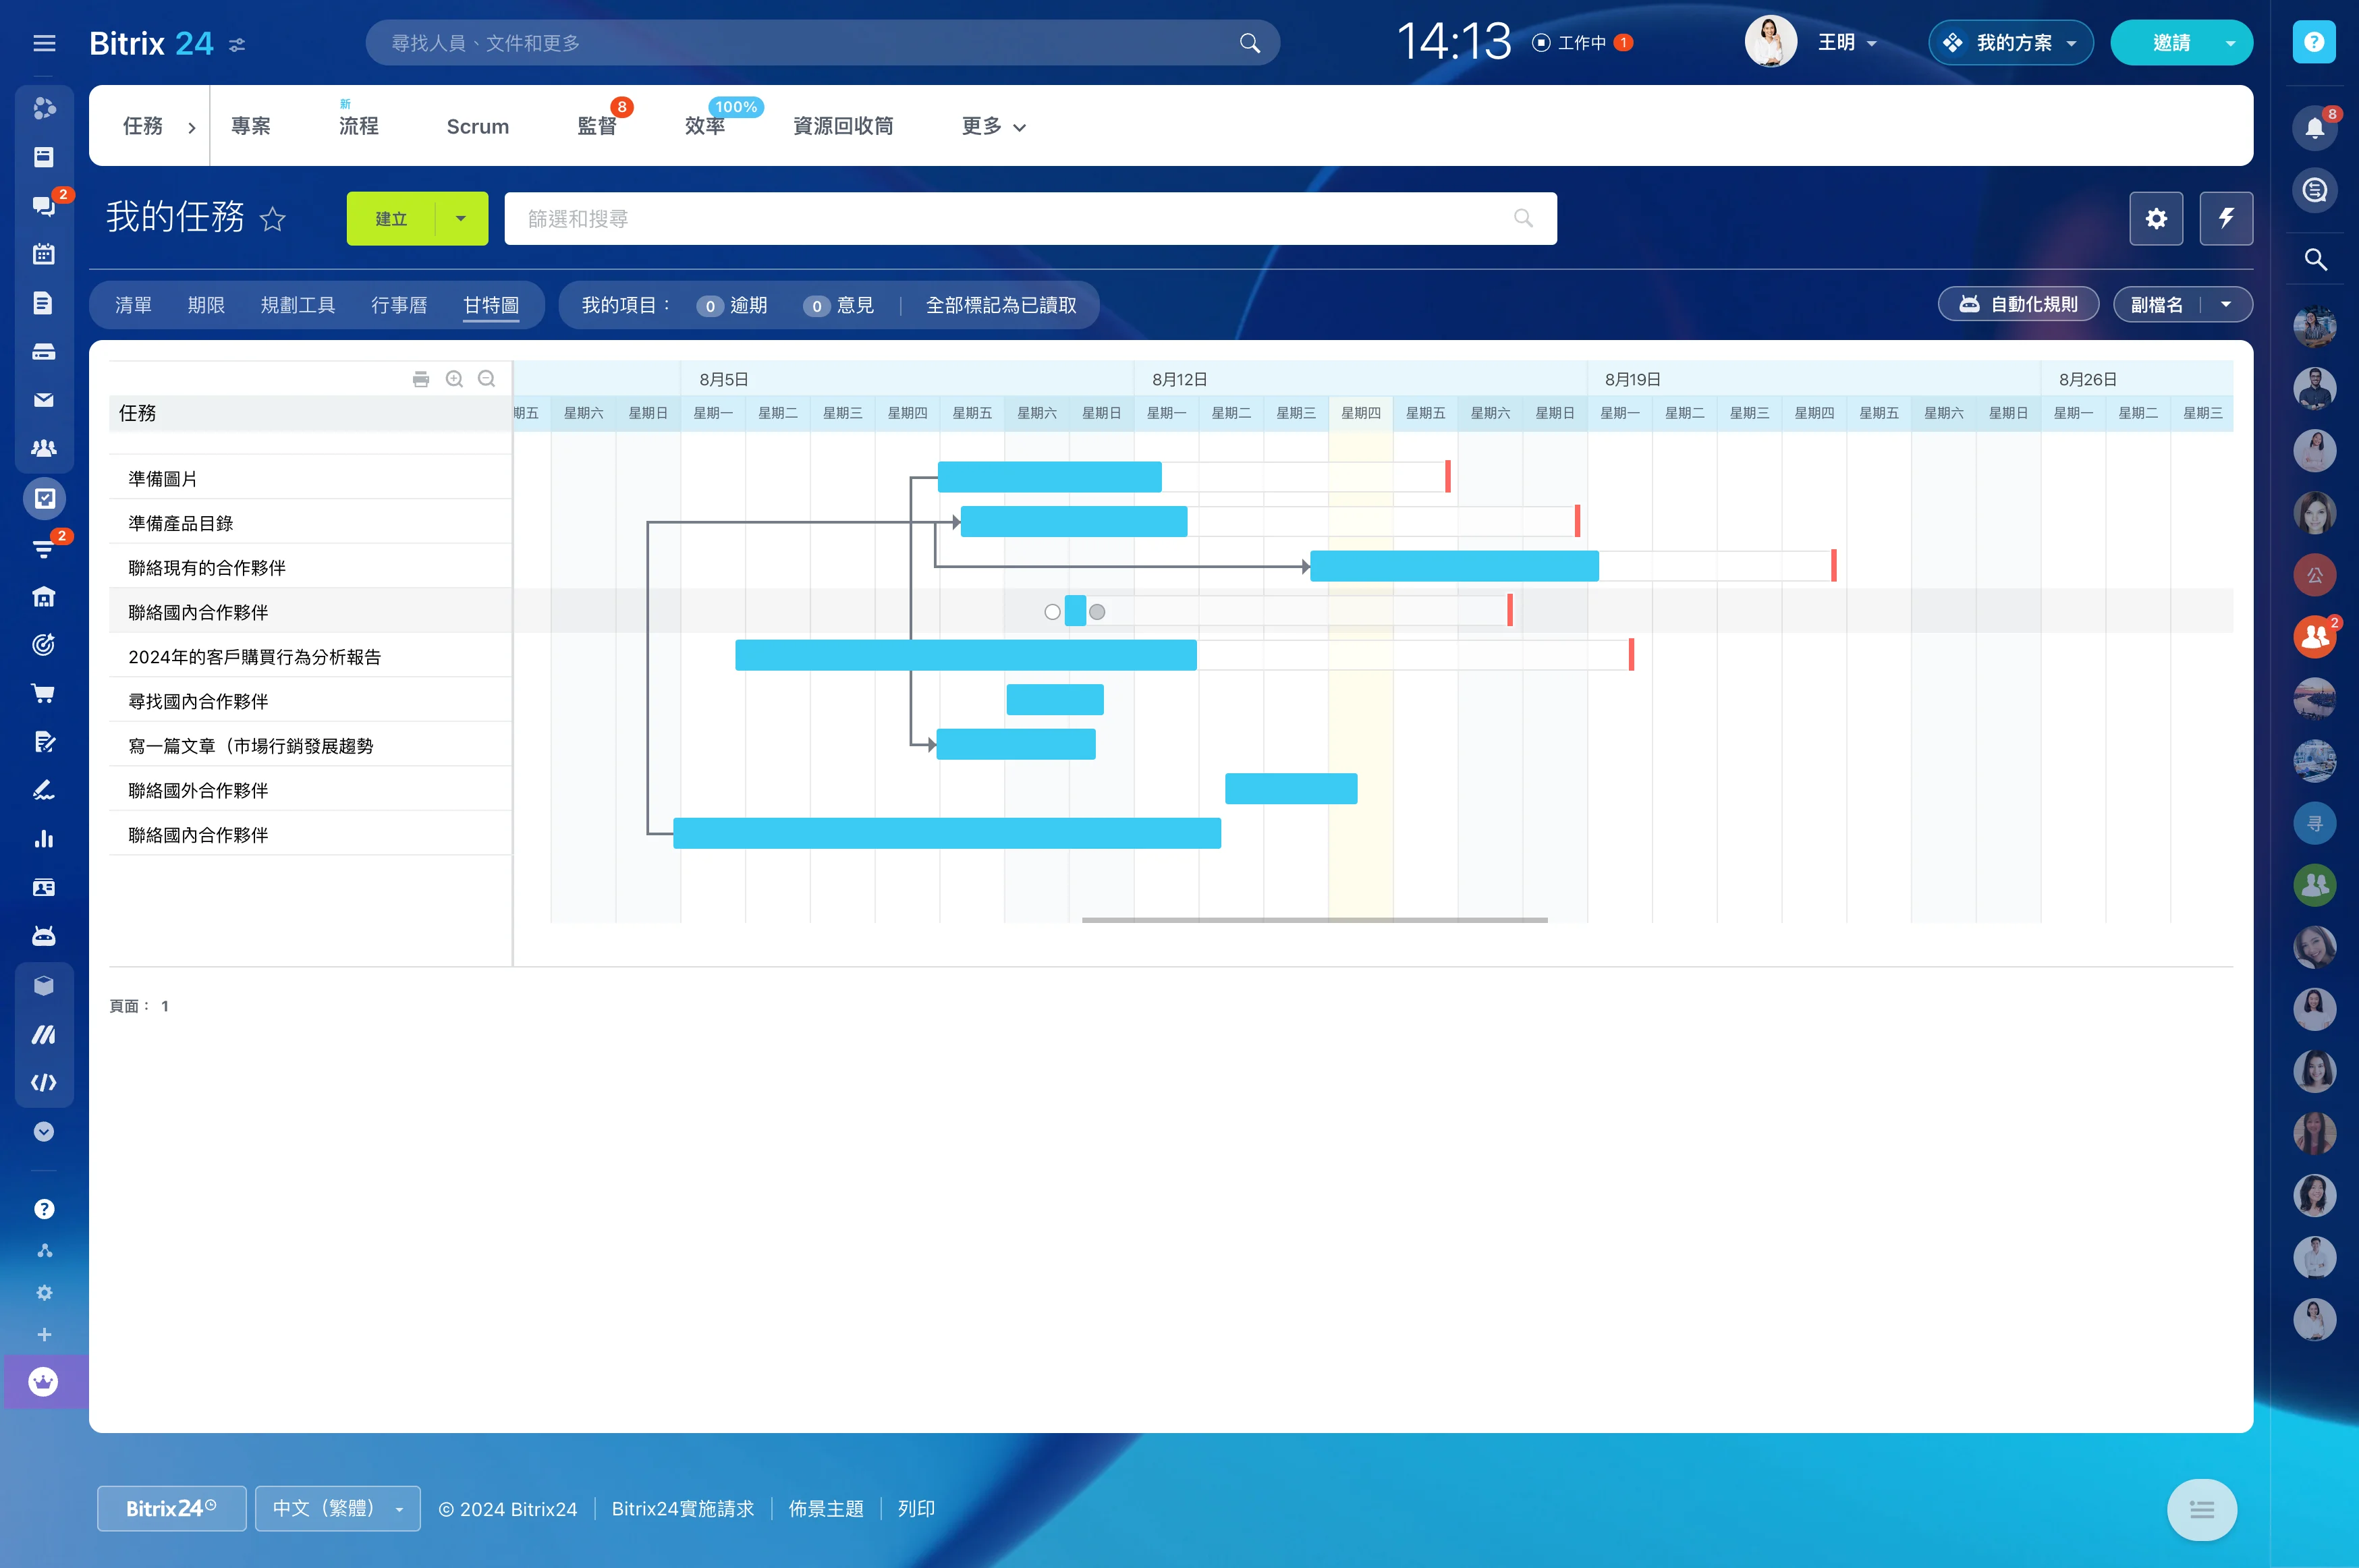Click the 準備圖片 task bar

(x=1050, y=477)
